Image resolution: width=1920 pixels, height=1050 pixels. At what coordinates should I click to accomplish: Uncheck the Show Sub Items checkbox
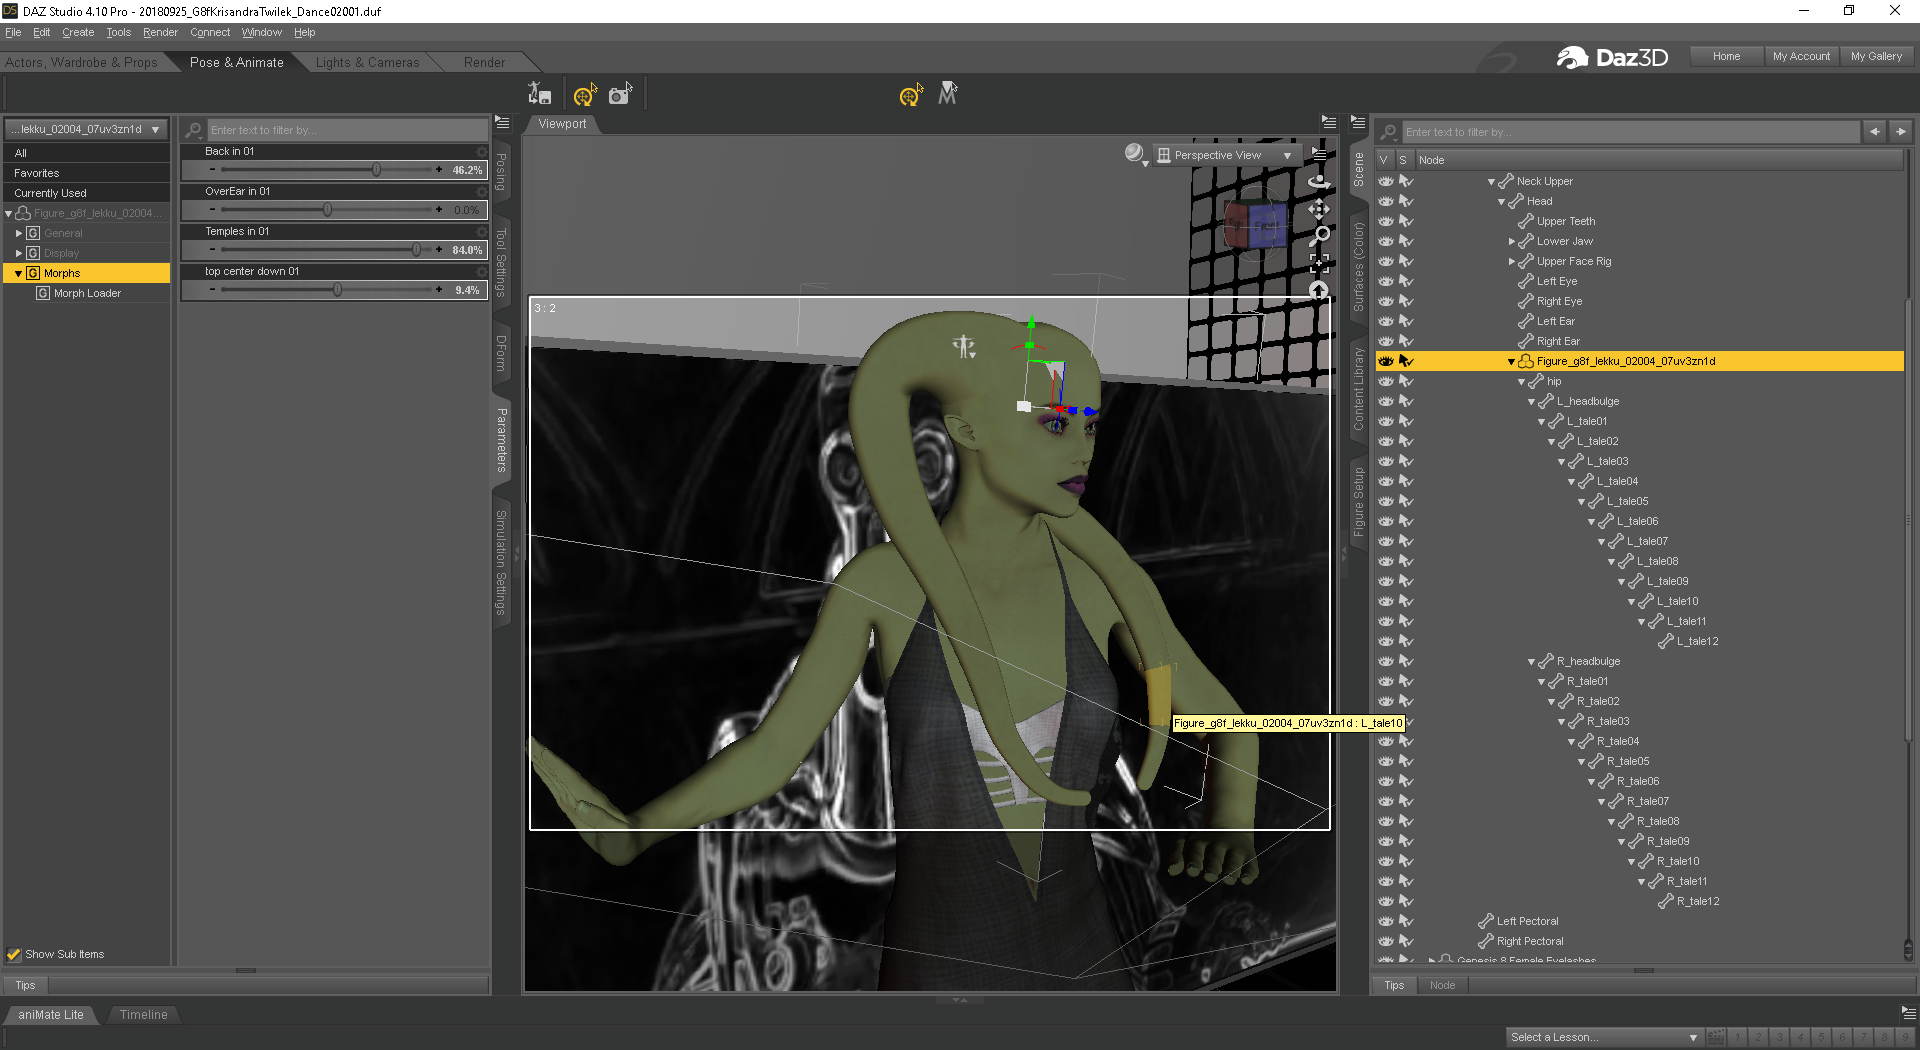pos(14,954)
